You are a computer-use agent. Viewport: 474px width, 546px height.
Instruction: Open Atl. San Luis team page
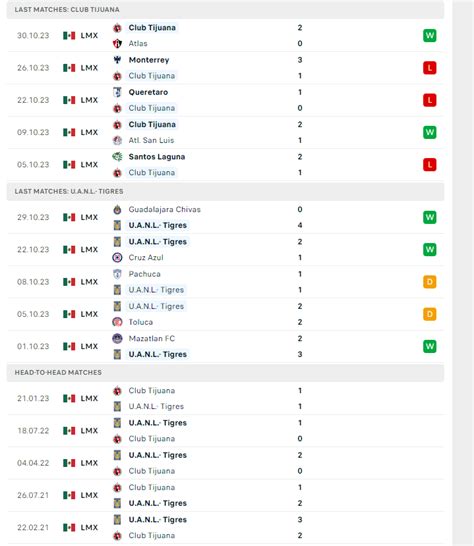point(151,140)
